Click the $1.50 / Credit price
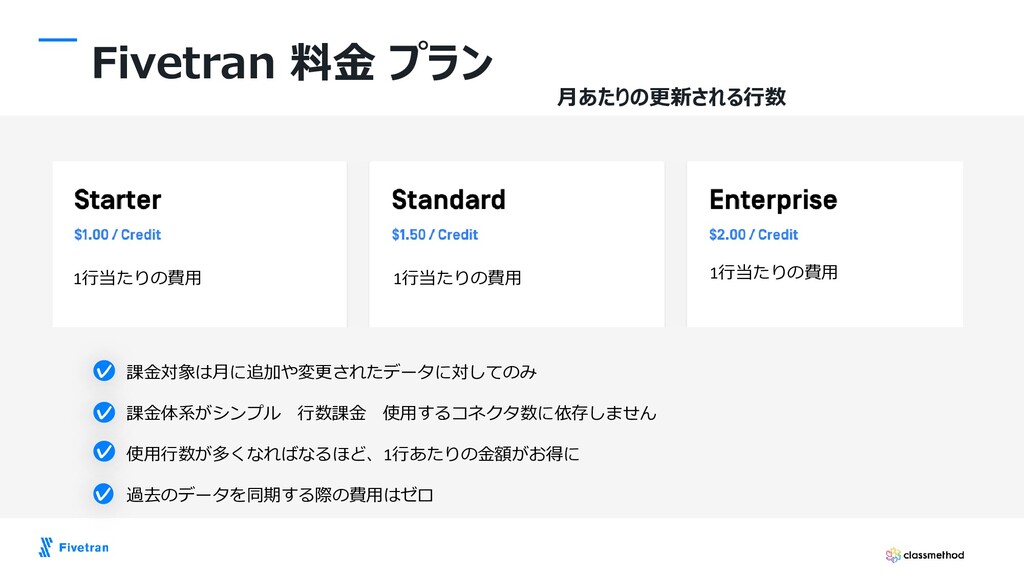This screenshot has height=576, width=1024. pos(435,234)
